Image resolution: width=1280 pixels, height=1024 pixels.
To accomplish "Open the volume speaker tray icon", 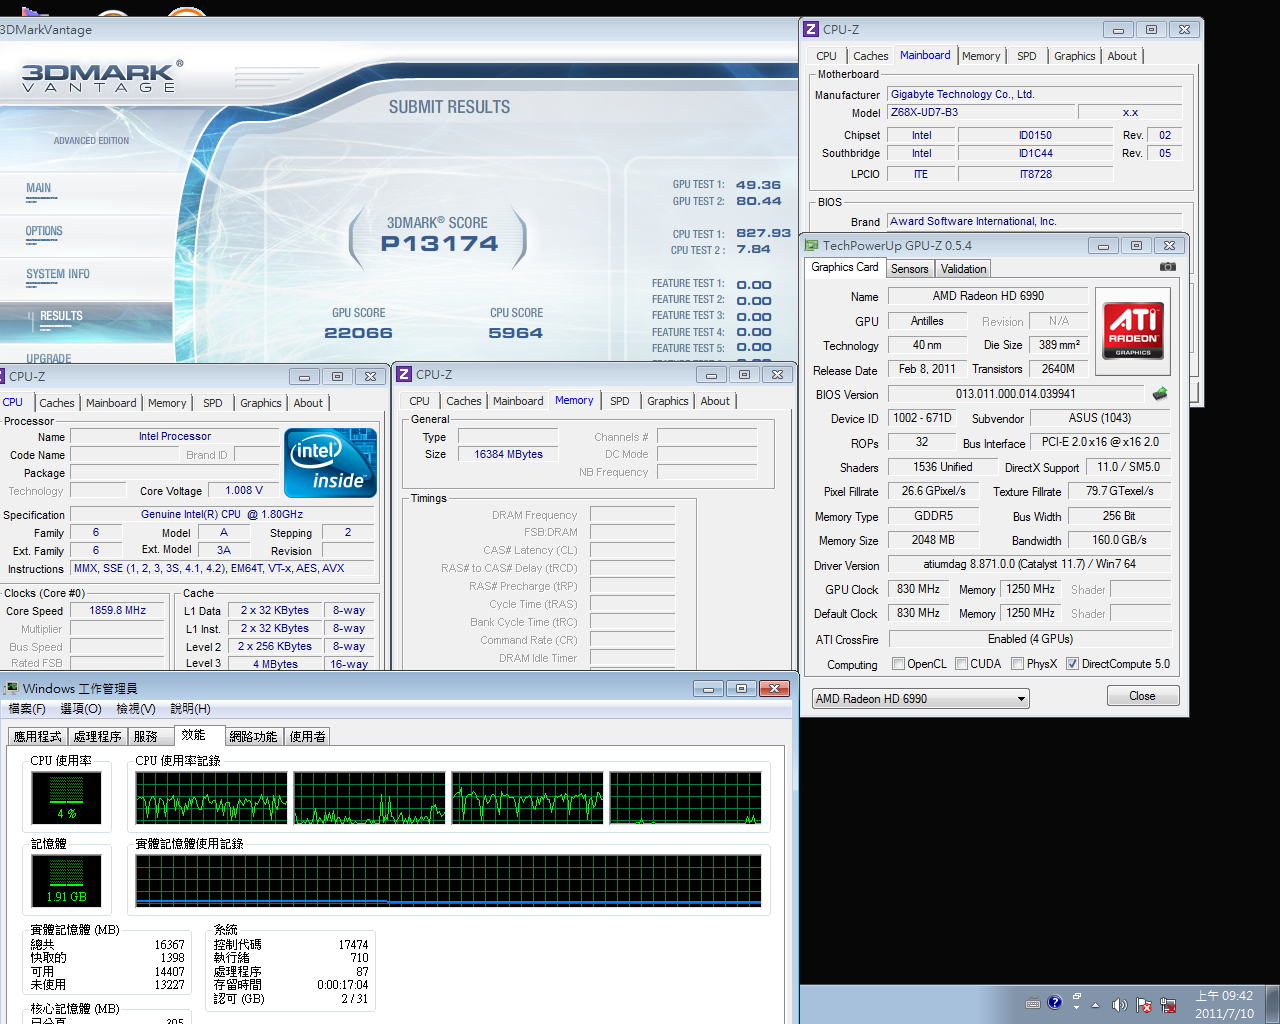I will (1118, 1005).
